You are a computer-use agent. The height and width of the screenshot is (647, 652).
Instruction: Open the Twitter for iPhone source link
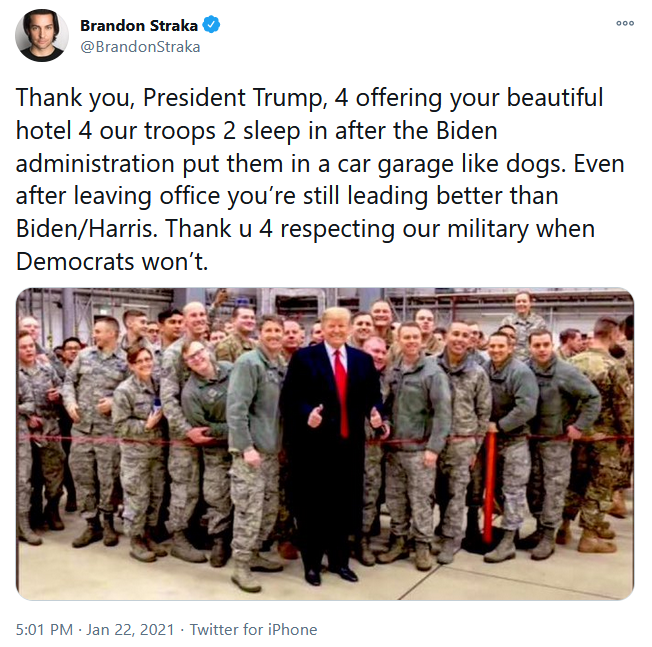pos(253,629)
